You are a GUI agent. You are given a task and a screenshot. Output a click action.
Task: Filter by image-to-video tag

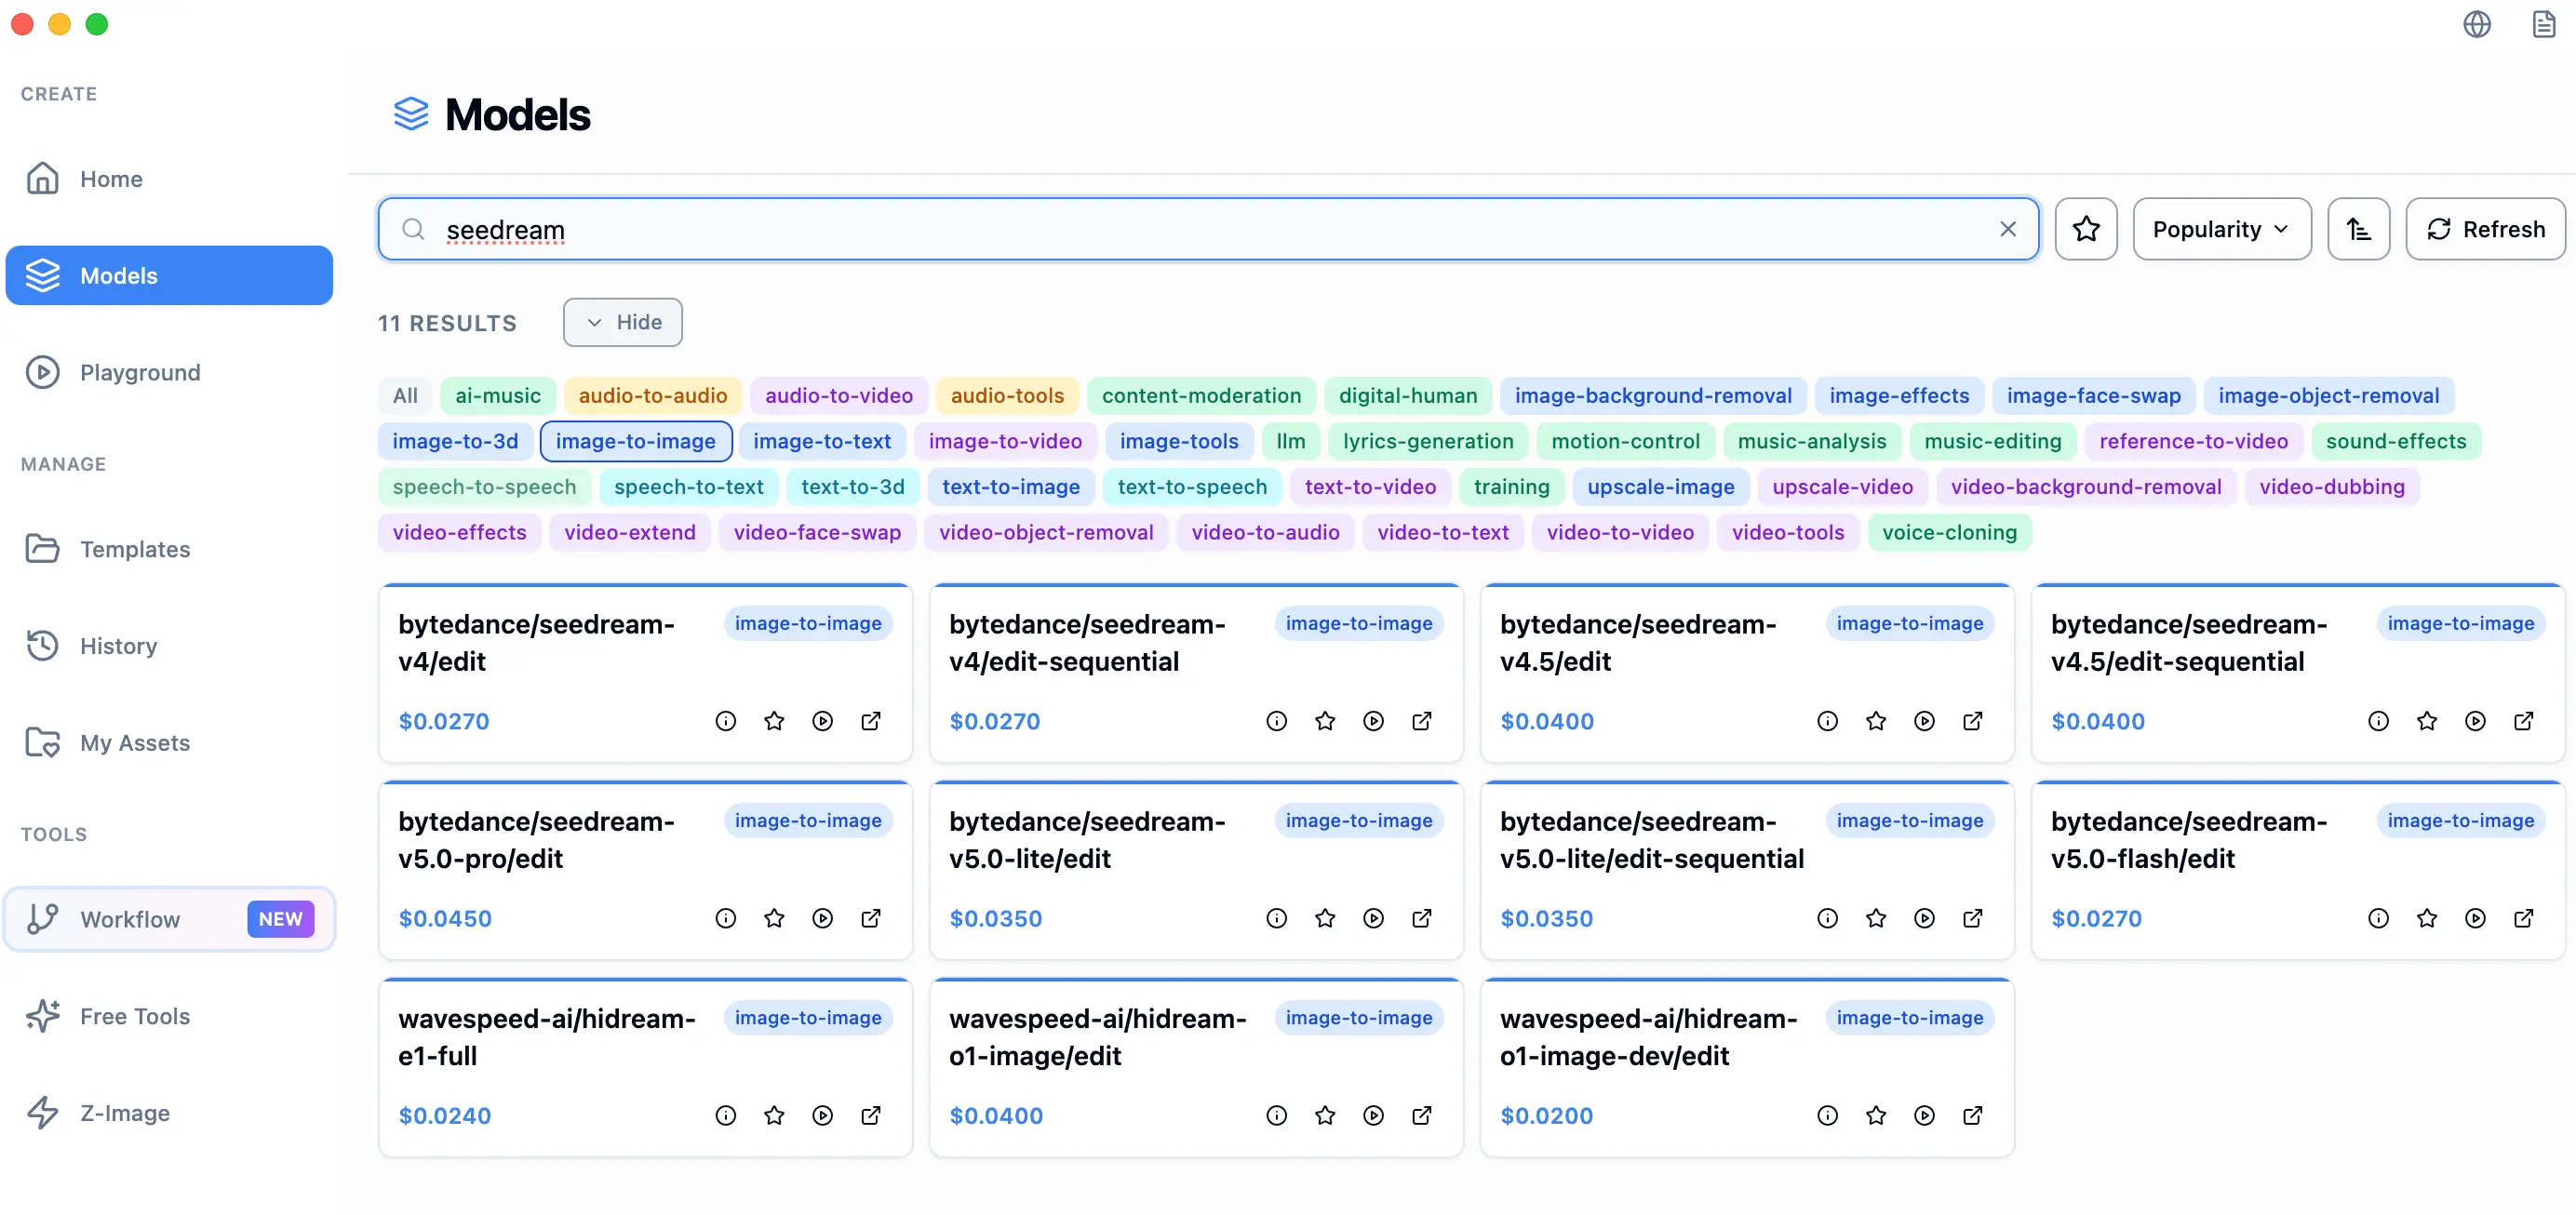tap(1005, 441)
